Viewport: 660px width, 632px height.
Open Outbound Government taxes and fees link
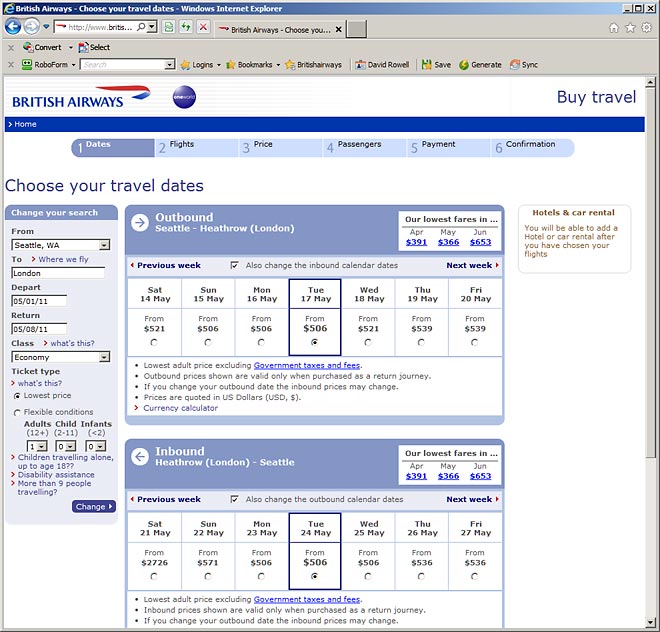[307, 365]
